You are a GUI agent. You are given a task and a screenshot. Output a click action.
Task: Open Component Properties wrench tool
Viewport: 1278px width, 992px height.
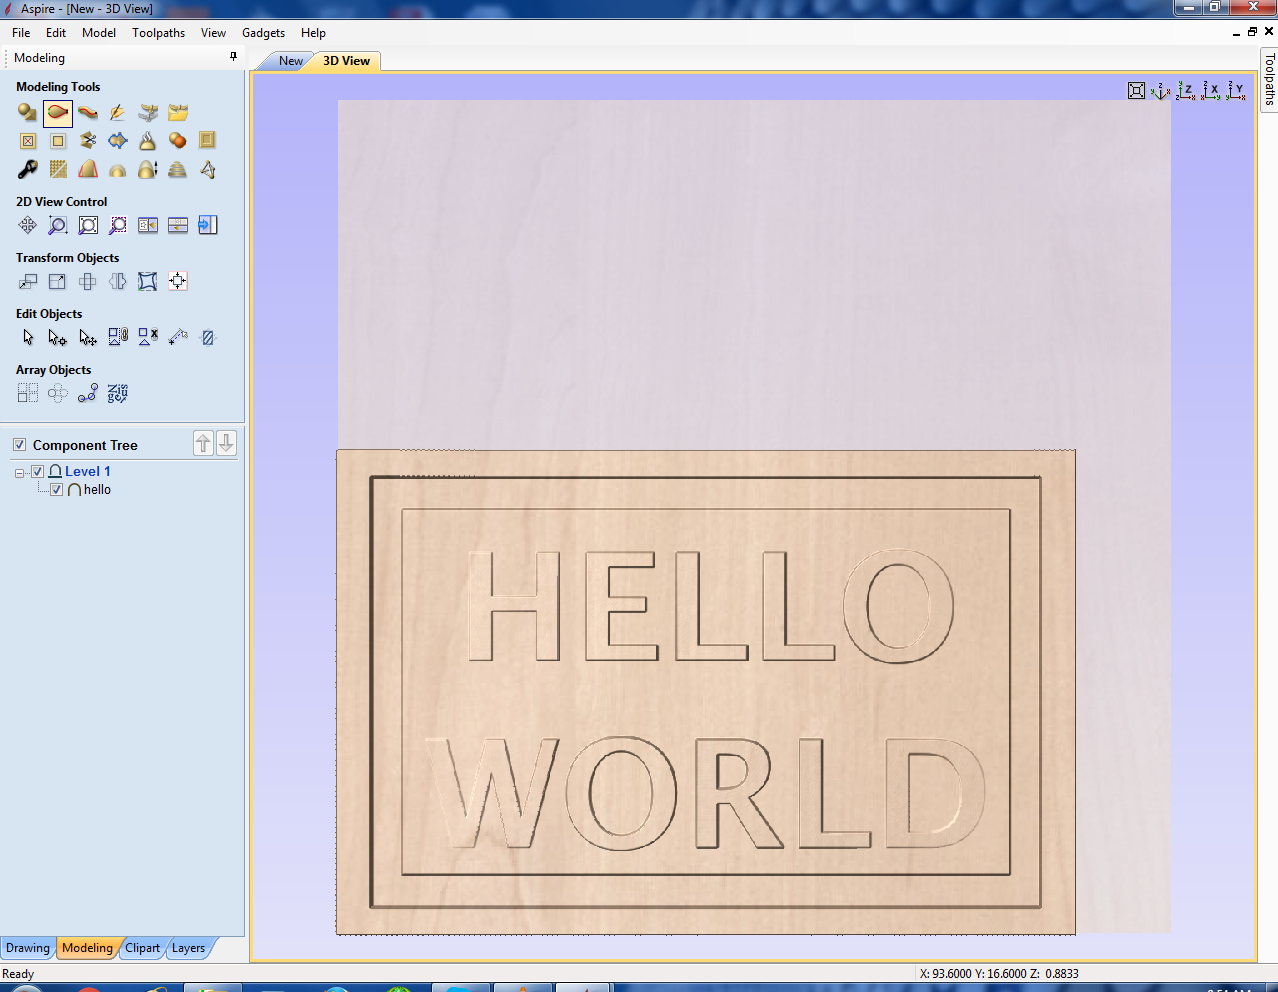click(x=28, y=170)
